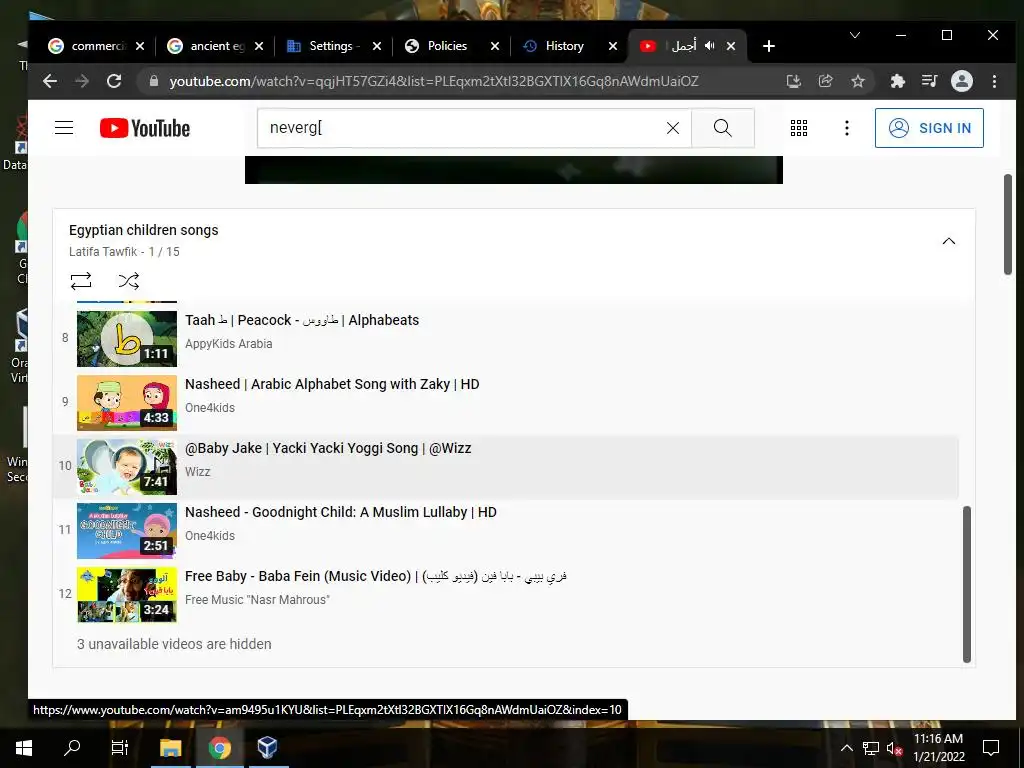Open YouTube settings three-dot menu
1024x768 pixels.
point(846,128)
